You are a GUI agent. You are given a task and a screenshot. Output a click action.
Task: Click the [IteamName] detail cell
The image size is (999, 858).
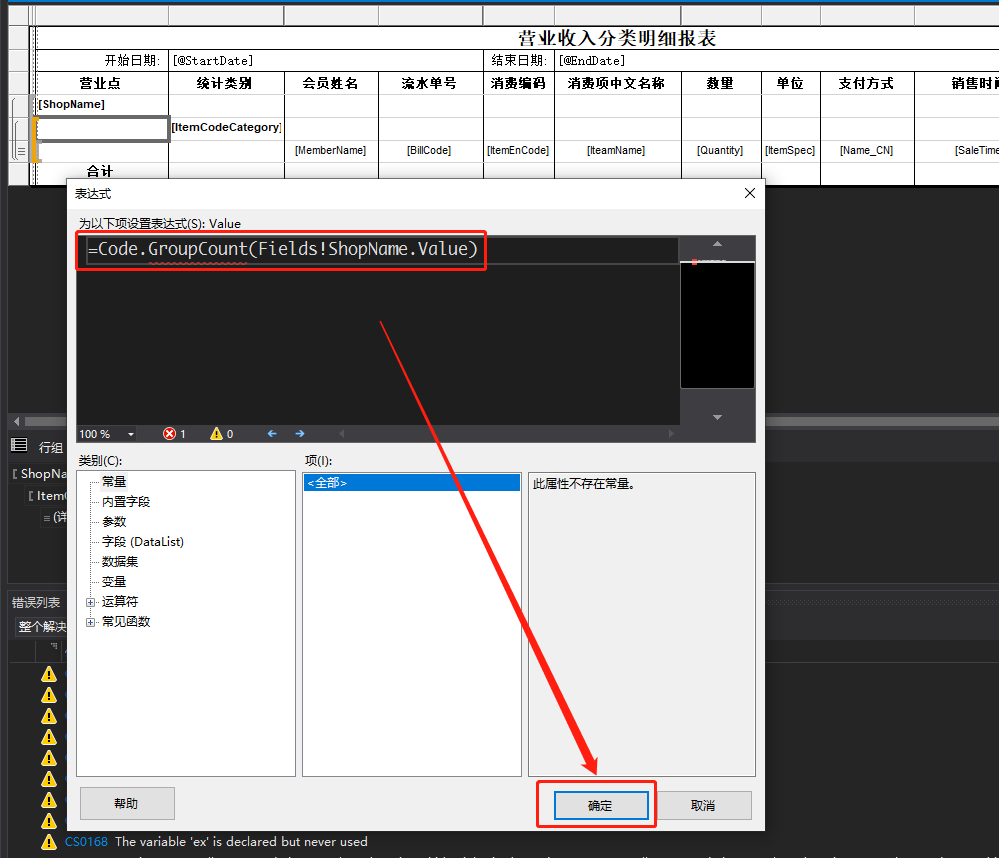(616, 150)
